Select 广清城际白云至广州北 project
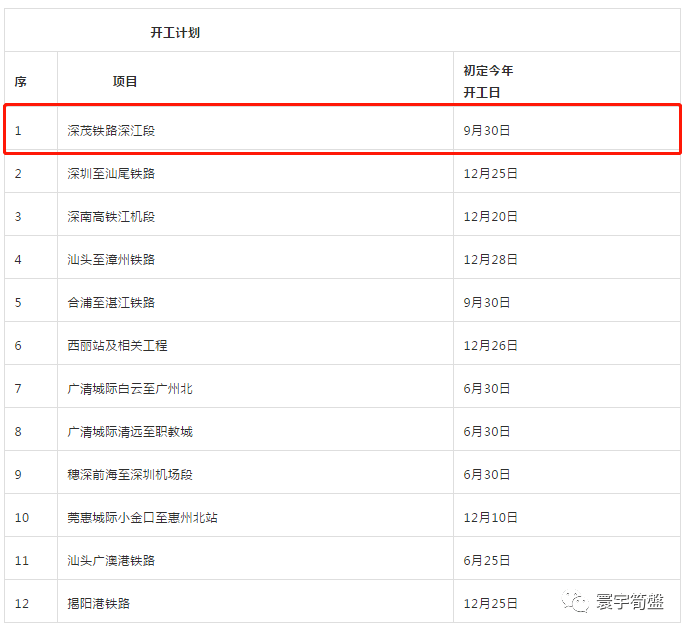The image size is (685, 632). pyautogui.click(x=130, y=389)
